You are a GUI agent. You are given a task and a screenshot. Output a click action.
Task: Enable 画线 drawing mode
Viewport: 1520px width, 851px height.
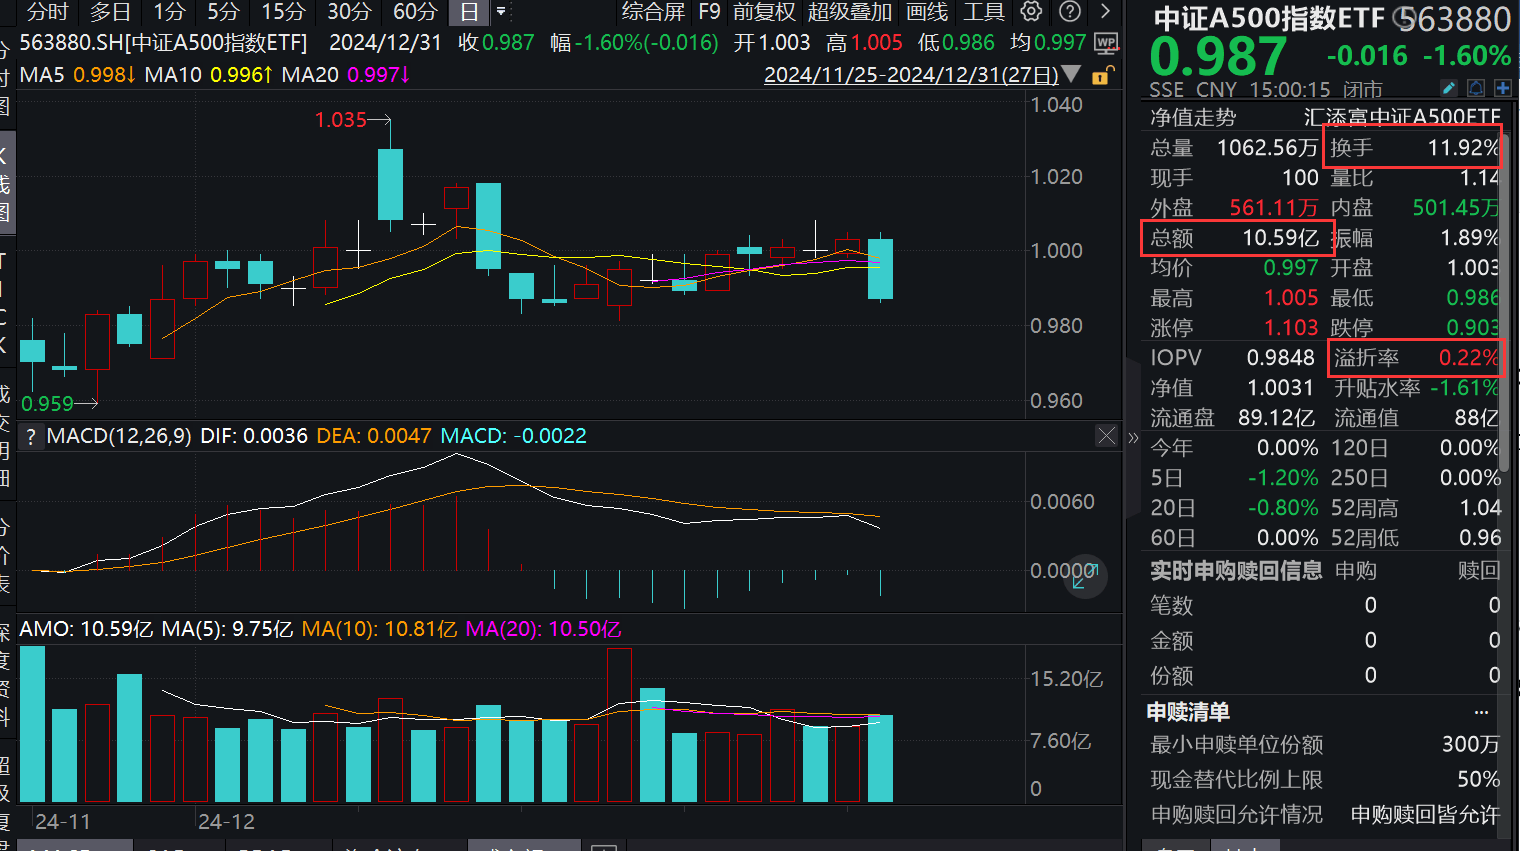point(926,12)
